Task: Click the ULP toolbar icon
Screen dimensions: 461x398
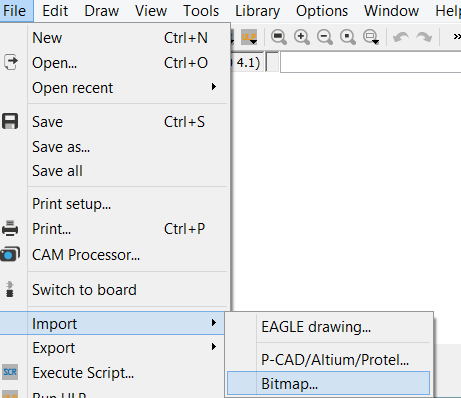Action: click(249, 37)
